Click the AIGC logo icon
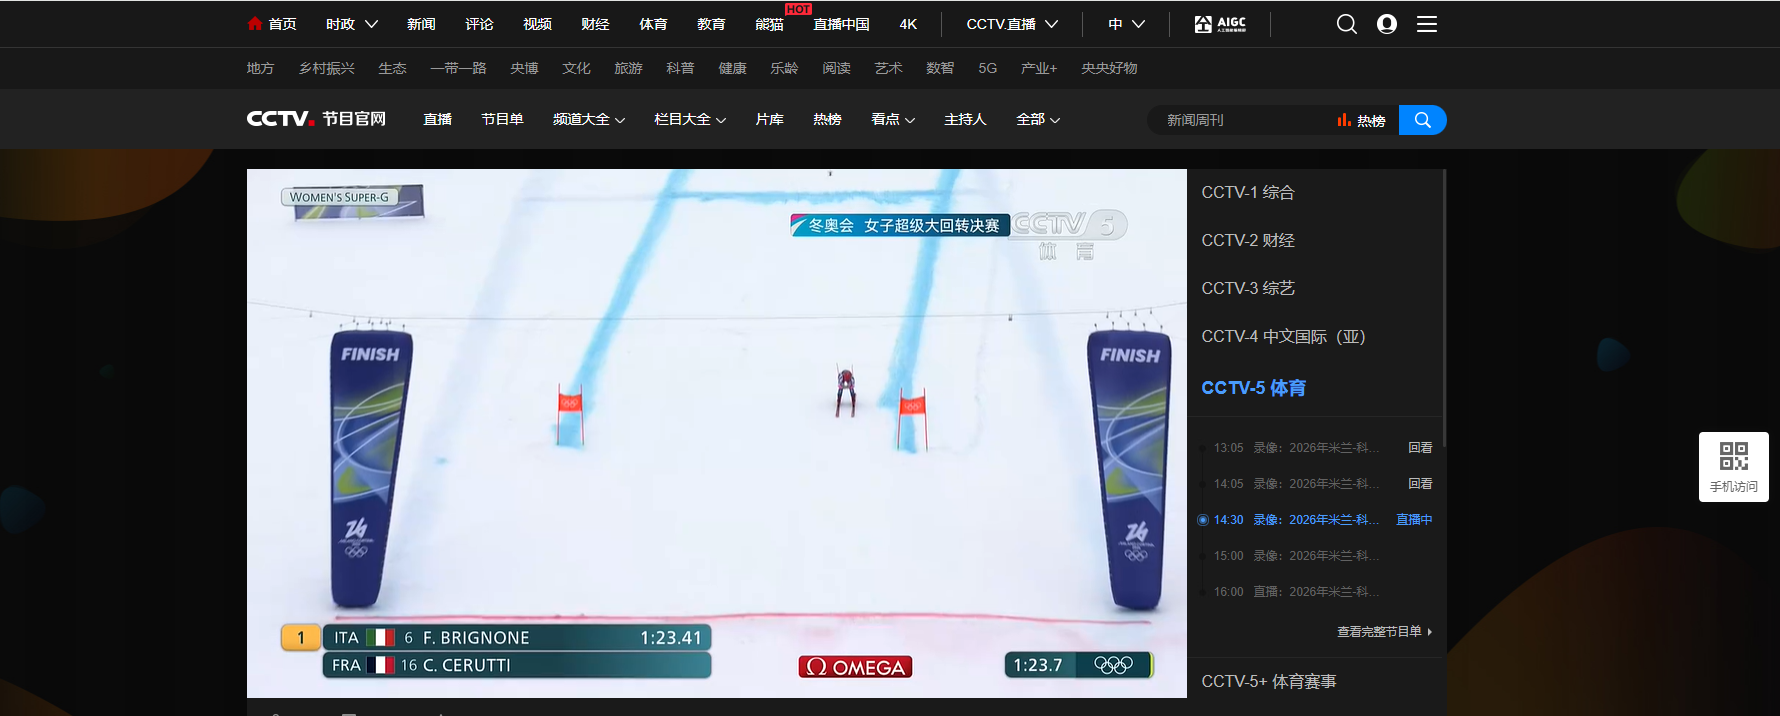Viewport: 1780px width, 716px height. [x=1220, y=24]
